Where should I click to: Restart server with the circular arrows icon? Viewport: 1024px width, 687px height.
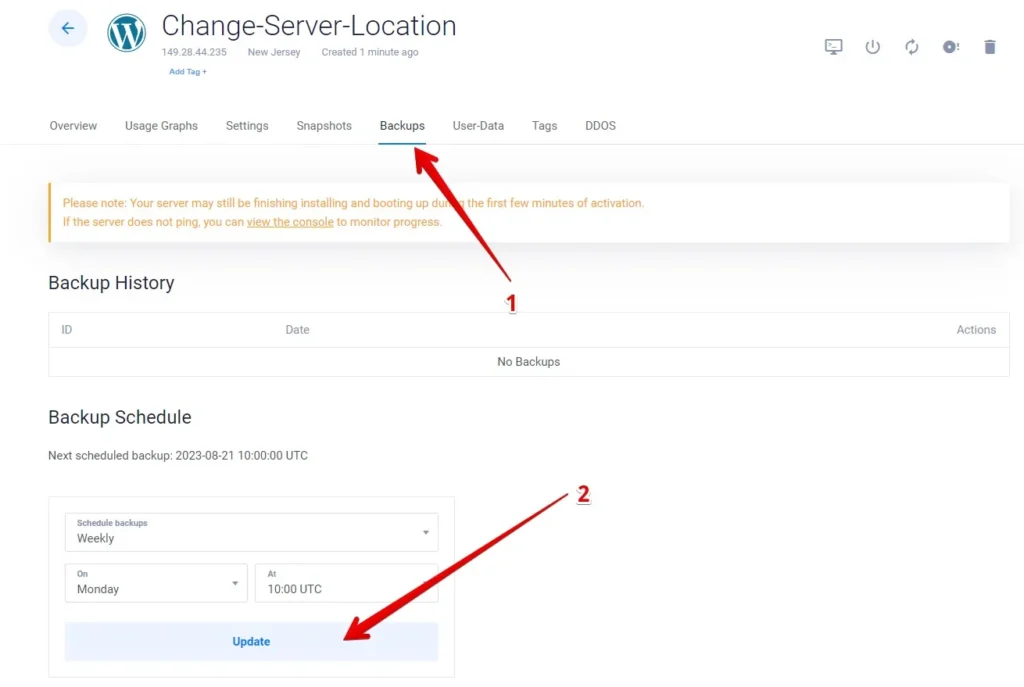(x=912, y=47)
